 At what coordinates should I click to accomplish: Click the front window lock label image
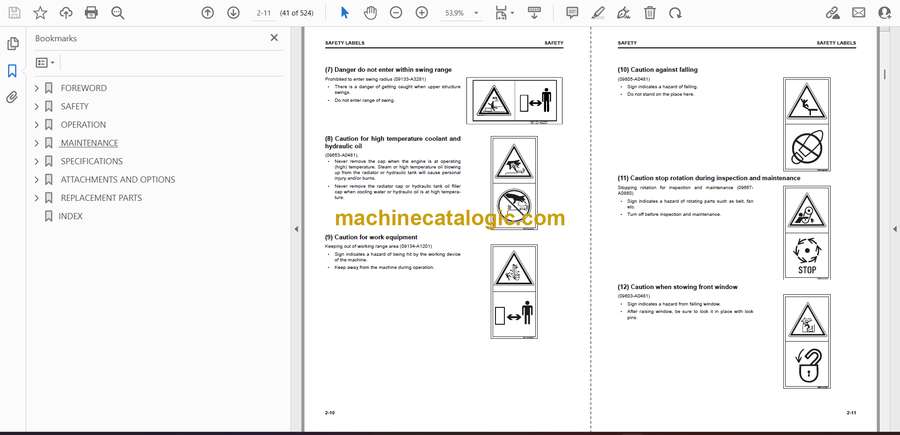pos(806,341)
